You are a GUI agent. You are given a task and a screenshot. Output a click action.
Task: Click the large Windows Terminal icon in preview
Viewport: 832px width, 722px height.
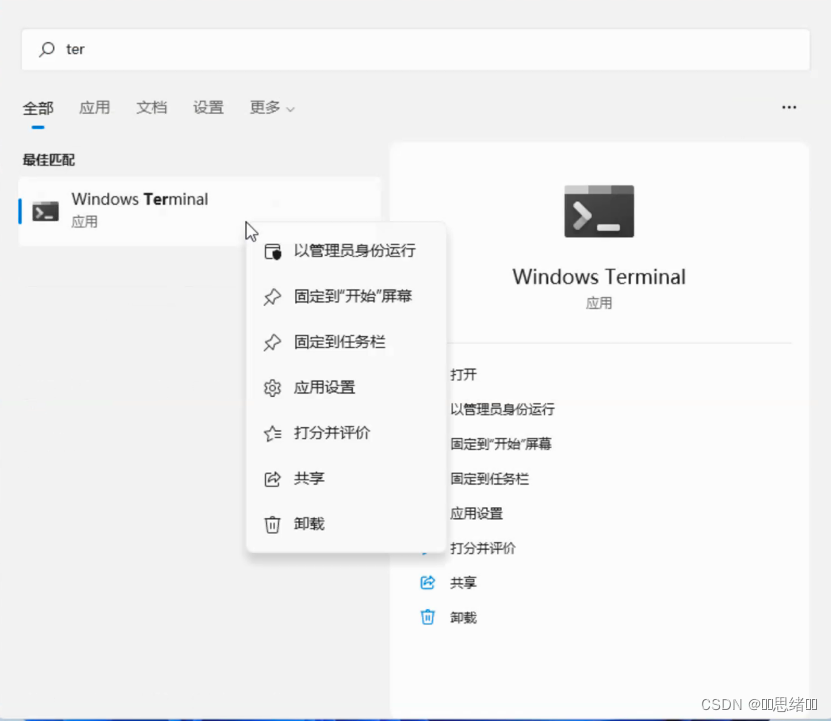pos(599,211)
